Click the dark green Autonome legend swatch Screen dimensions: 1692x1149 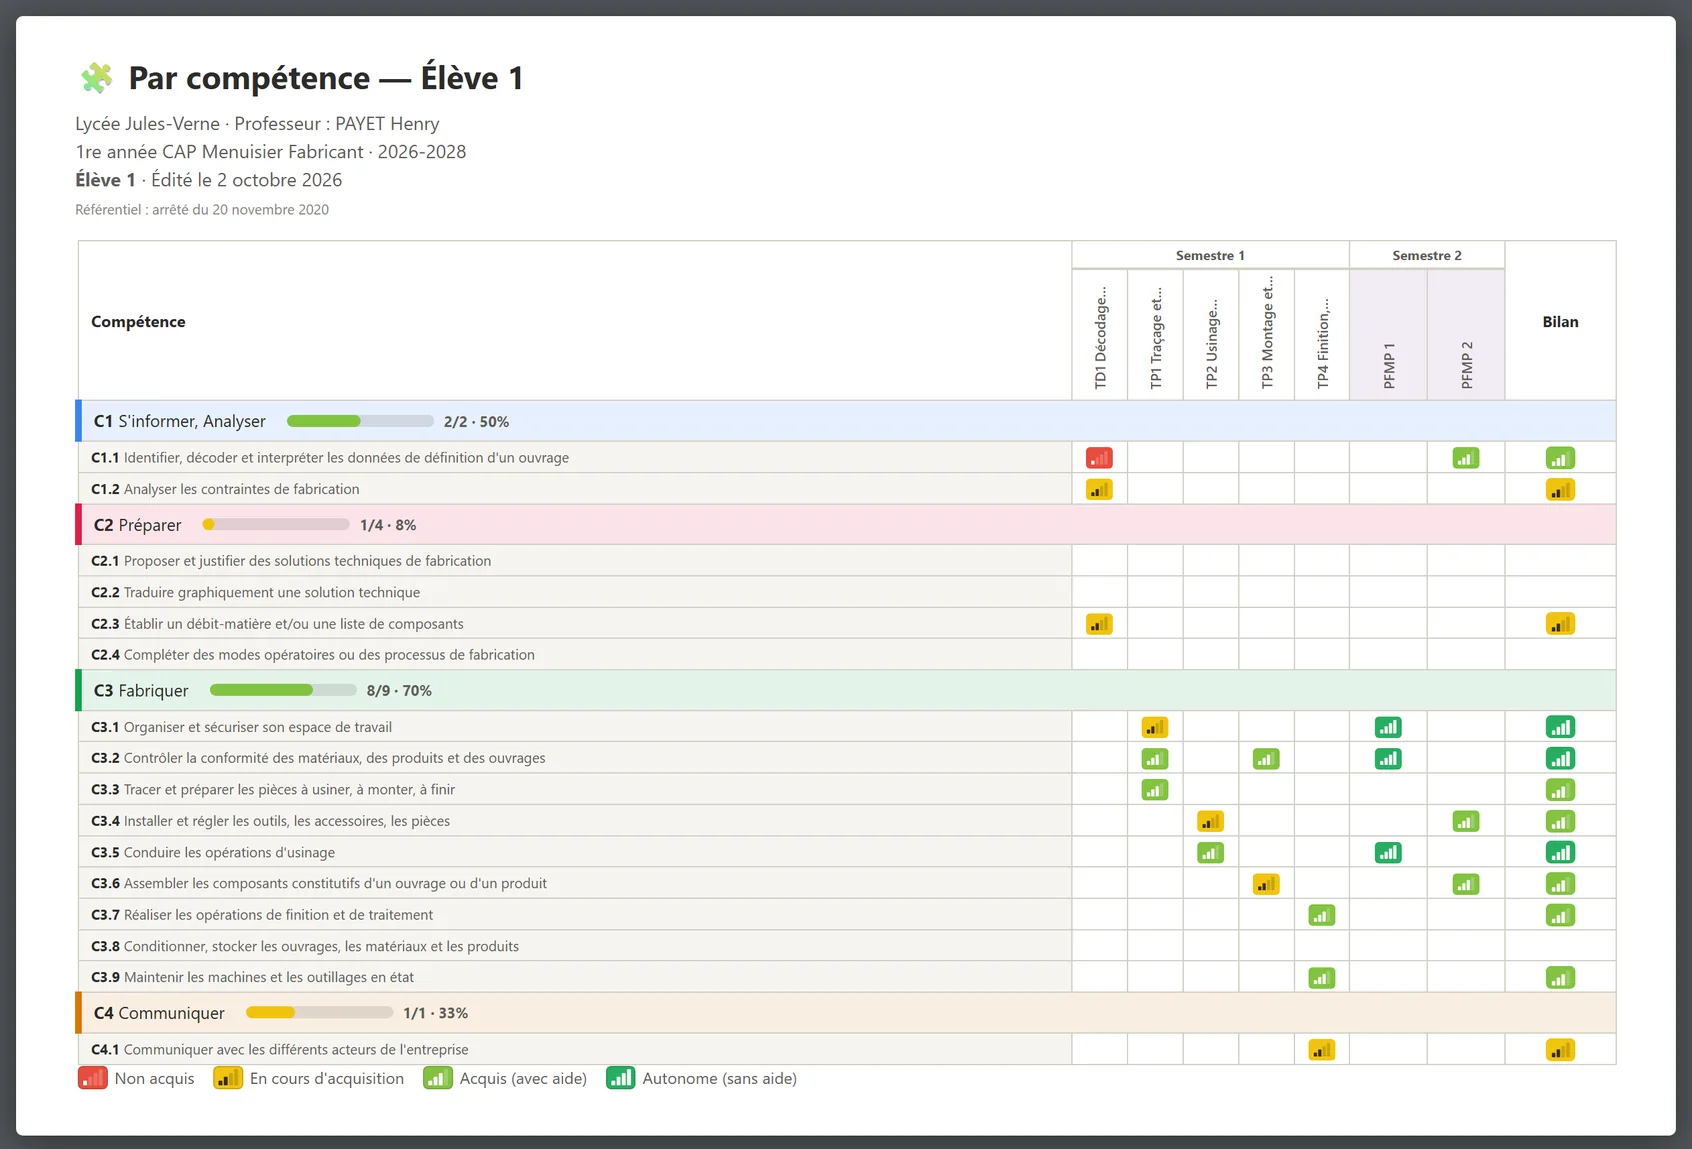[x=620, y=1078]
